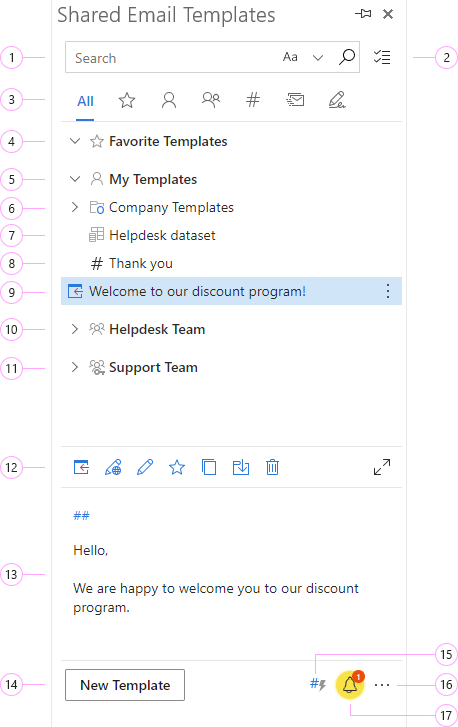Screen dimensions: 458x727
Task: Open the multi-select checklist icon
Action: point(382,57)
